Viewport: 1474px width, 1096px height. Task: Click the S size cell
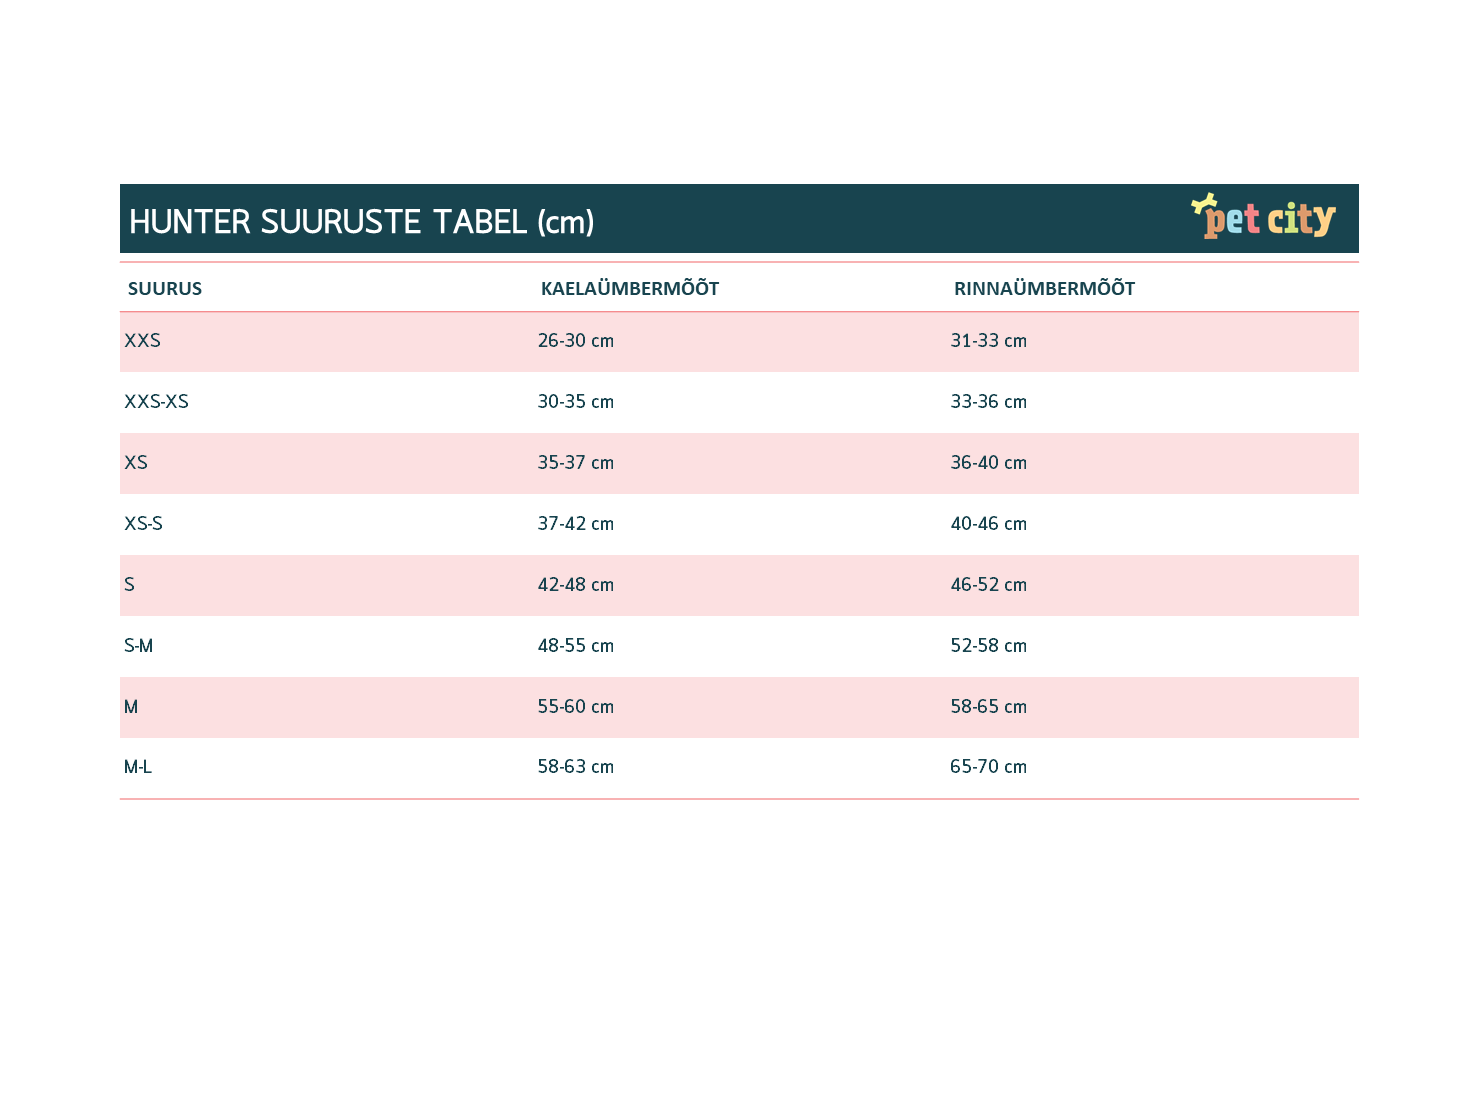[x=129, y=585]
